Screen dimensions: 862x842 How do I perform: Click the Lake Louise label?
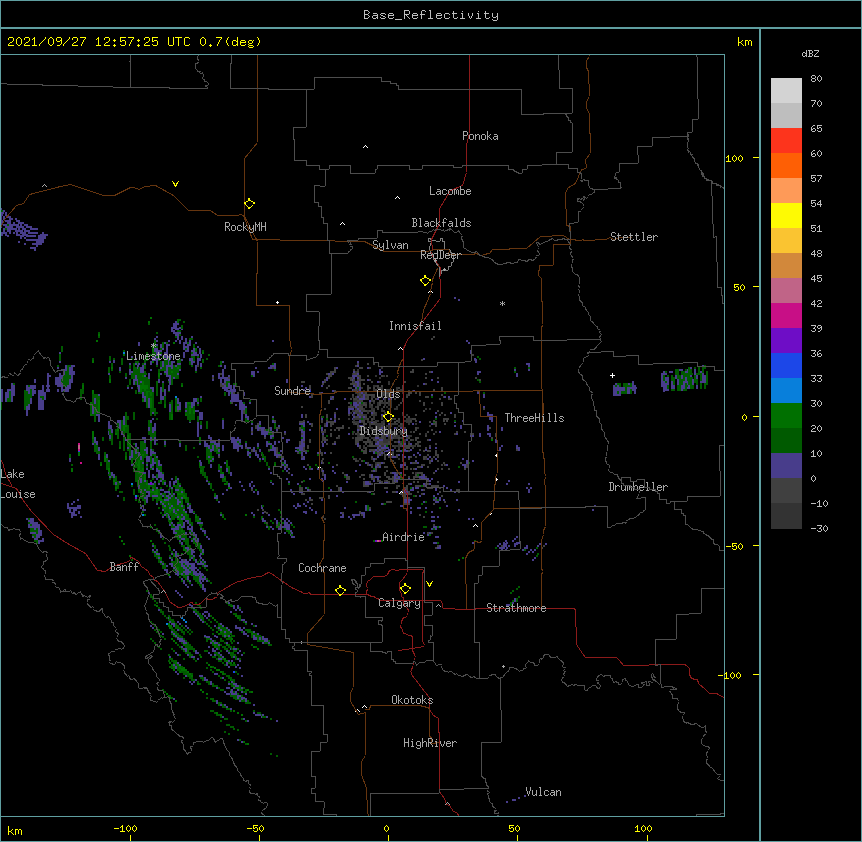(18, 484)
